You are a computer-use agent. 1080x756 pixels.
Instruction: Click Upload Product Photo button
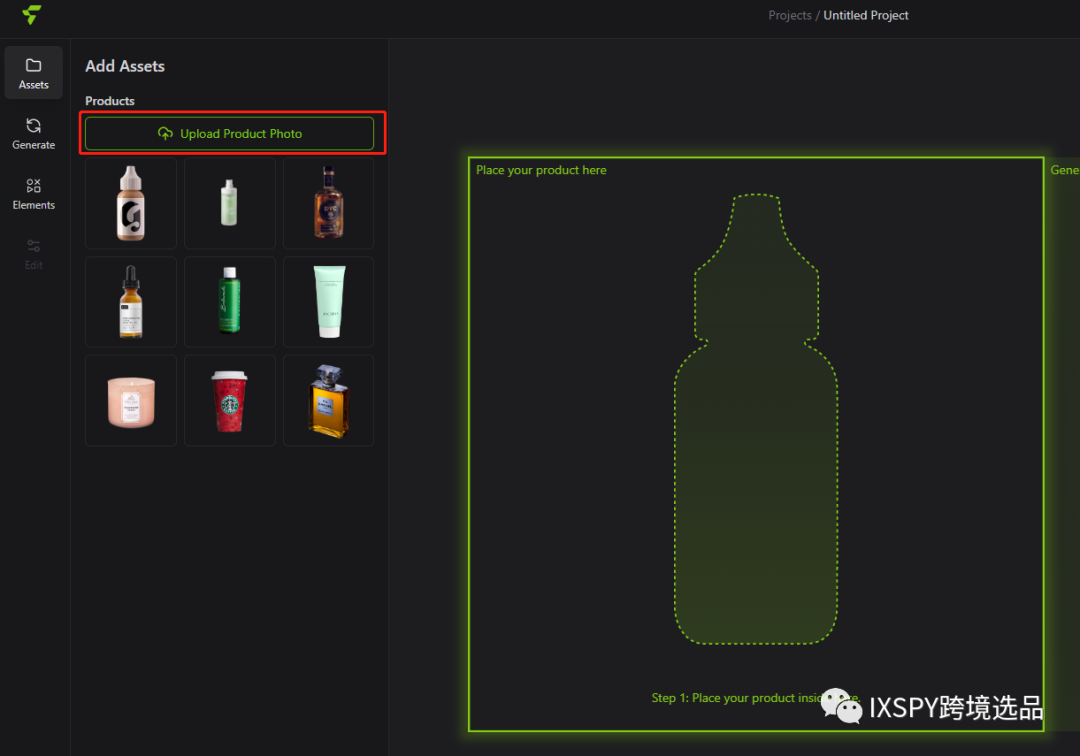click(x=229, y=134)
